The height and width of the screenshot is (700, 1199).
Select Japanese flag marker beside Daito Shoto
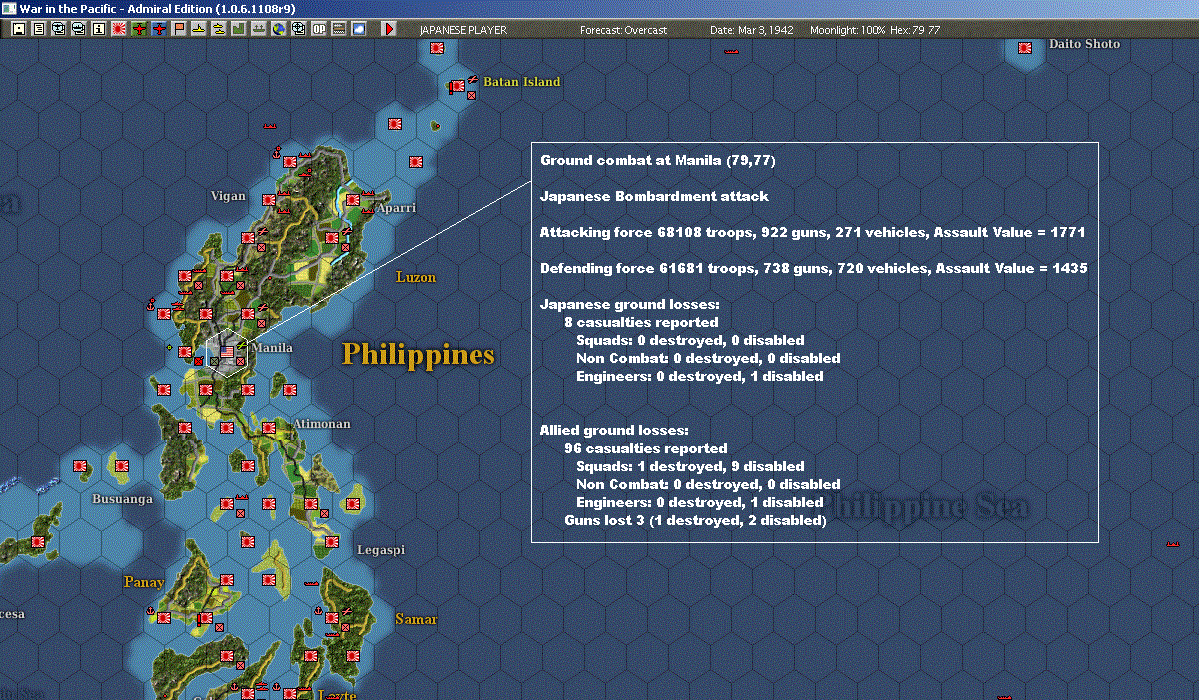(x=1025, y=47)
